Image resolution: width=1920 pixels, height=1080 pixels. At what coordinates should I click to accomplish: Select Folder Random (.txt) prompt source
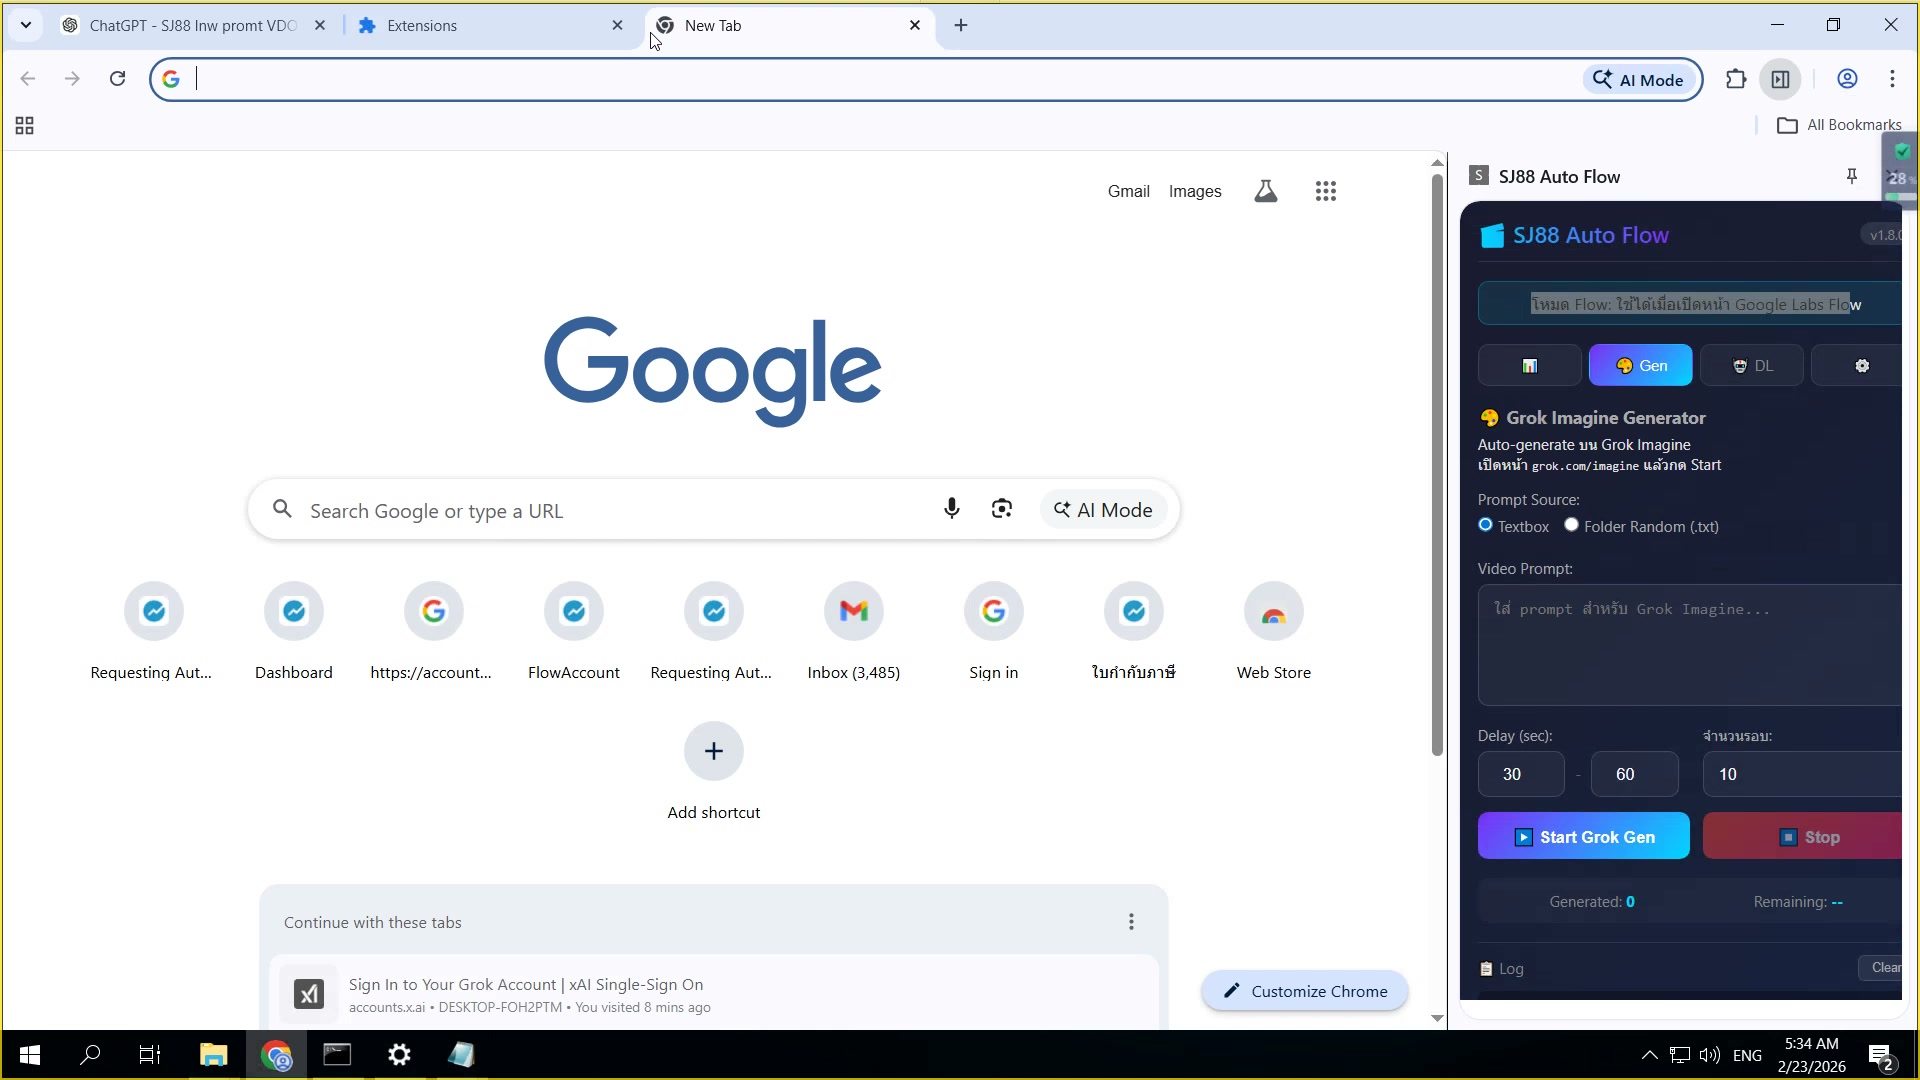(x=1571, y=524)
